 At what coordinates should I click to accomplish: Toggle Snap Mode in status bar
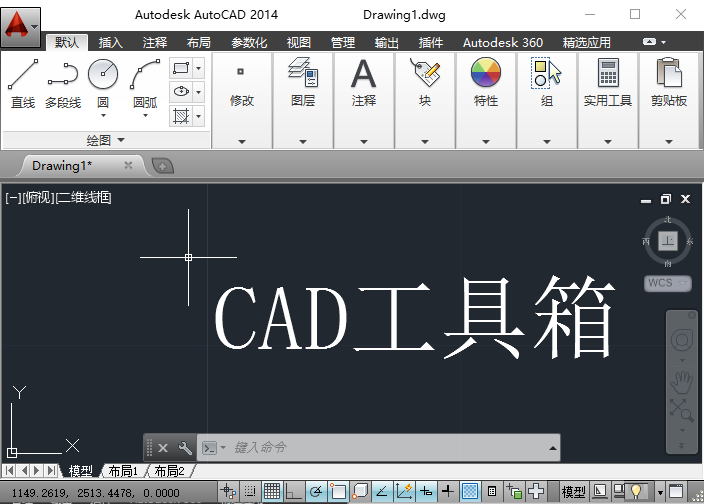(x=250, y=491)
